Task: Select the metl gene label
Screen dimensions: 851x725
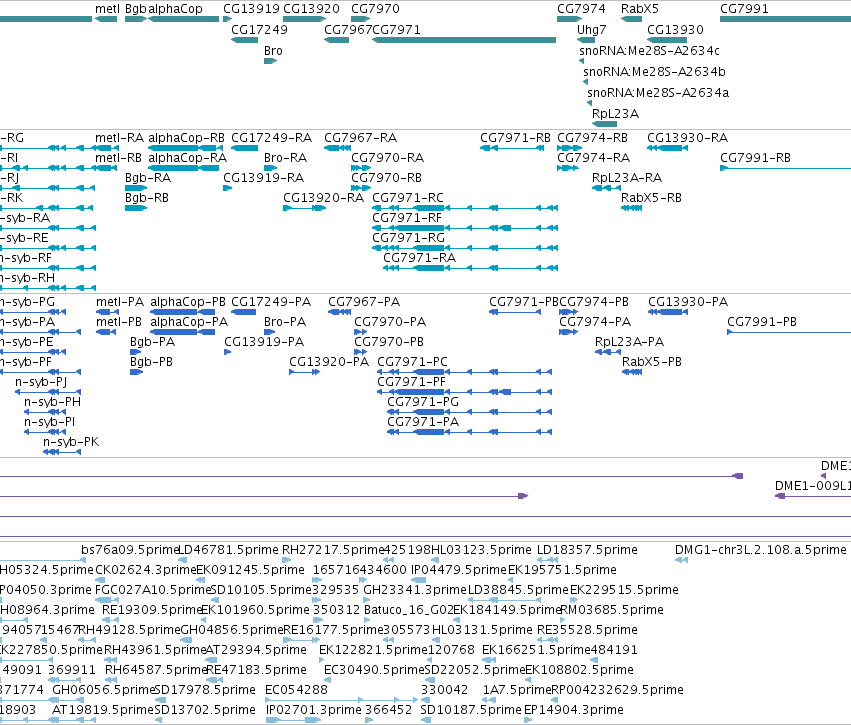Action: click(x=107, y=9)
